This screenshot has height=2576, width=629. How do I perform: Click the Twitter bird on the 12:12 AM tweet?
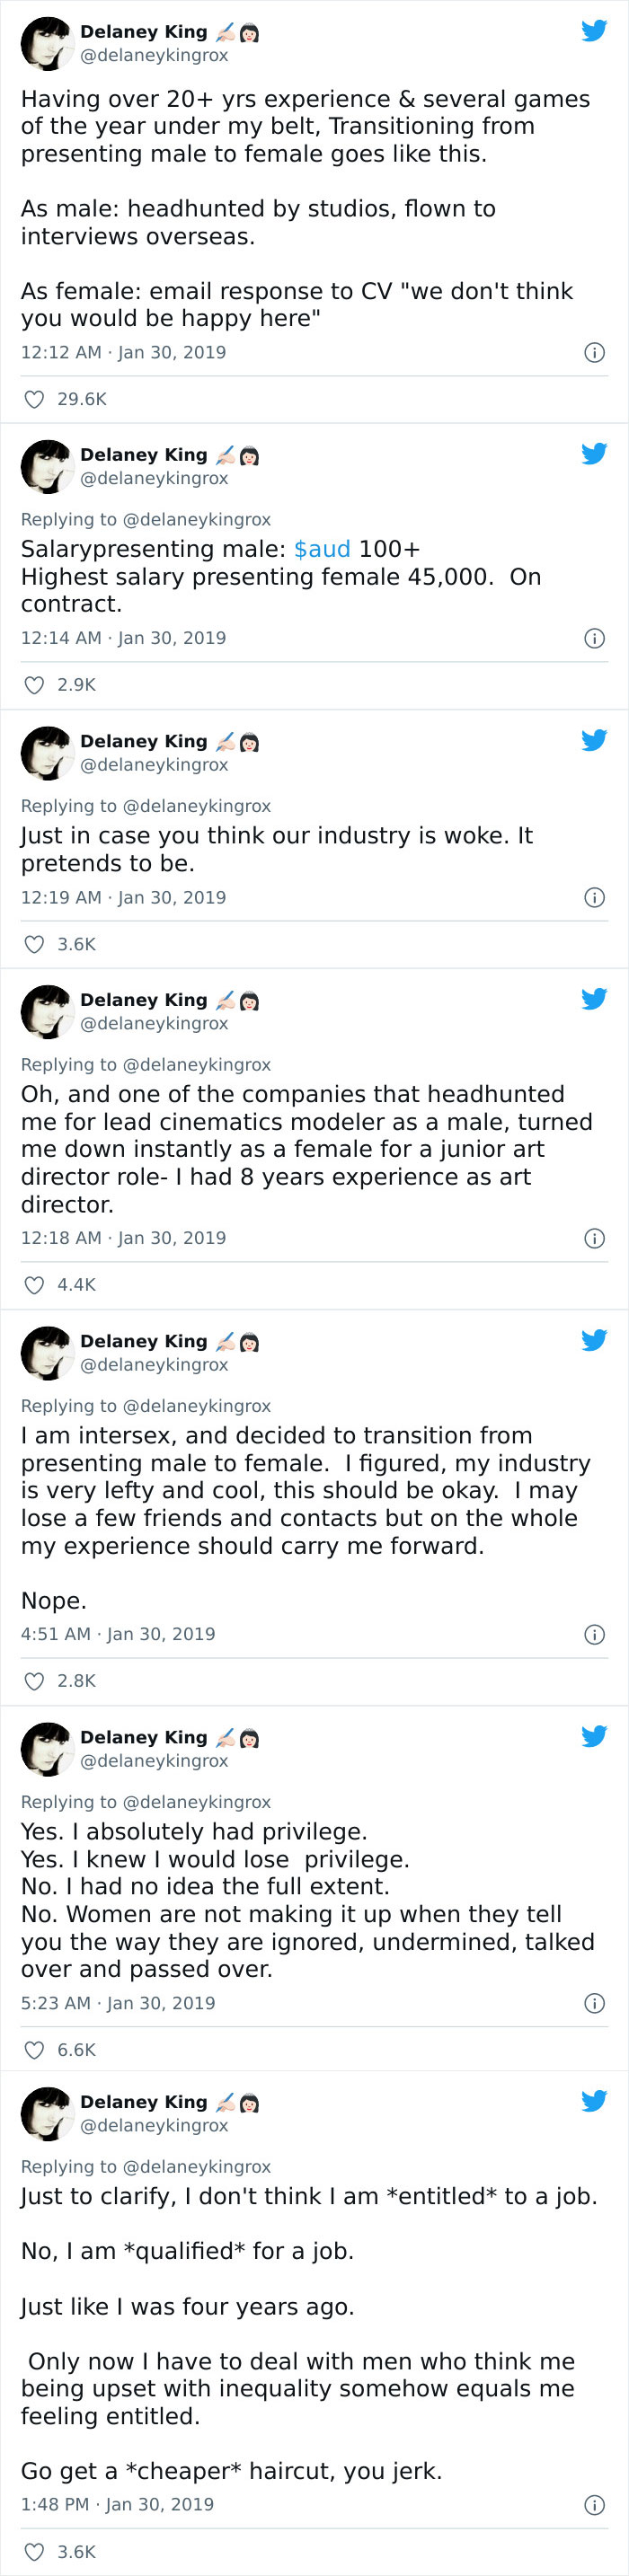tap(594, 31)
